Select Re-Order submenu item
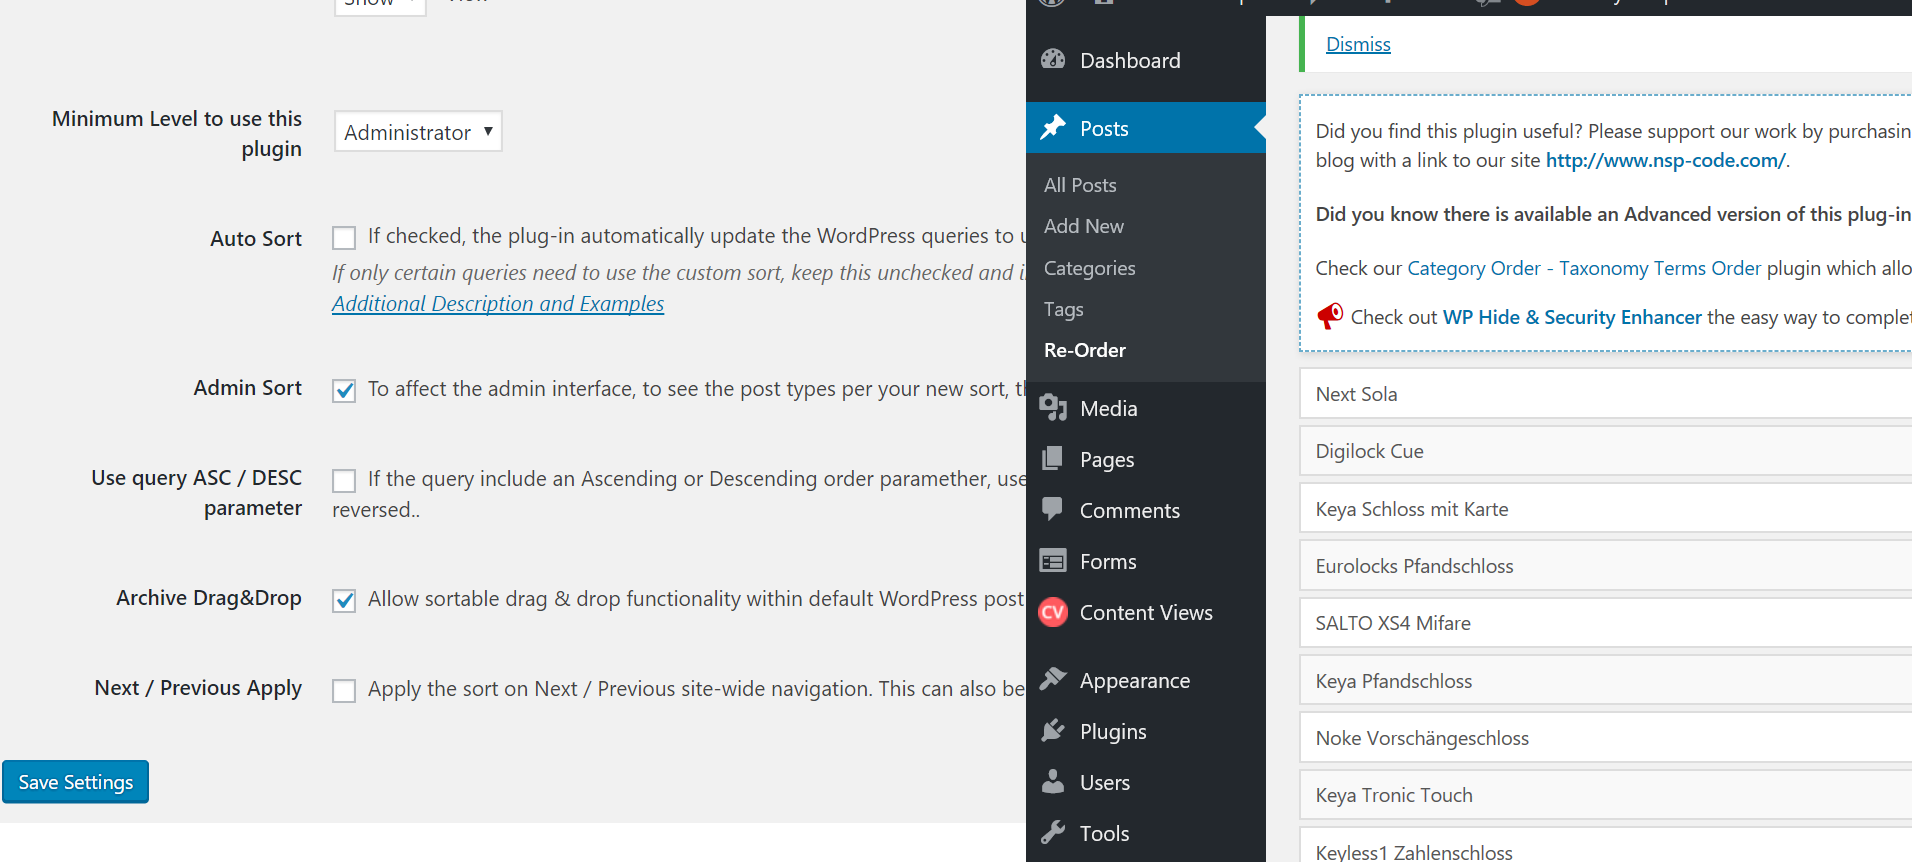The height and width of the screenshot is (862, 1912). tap(1085, 350)
